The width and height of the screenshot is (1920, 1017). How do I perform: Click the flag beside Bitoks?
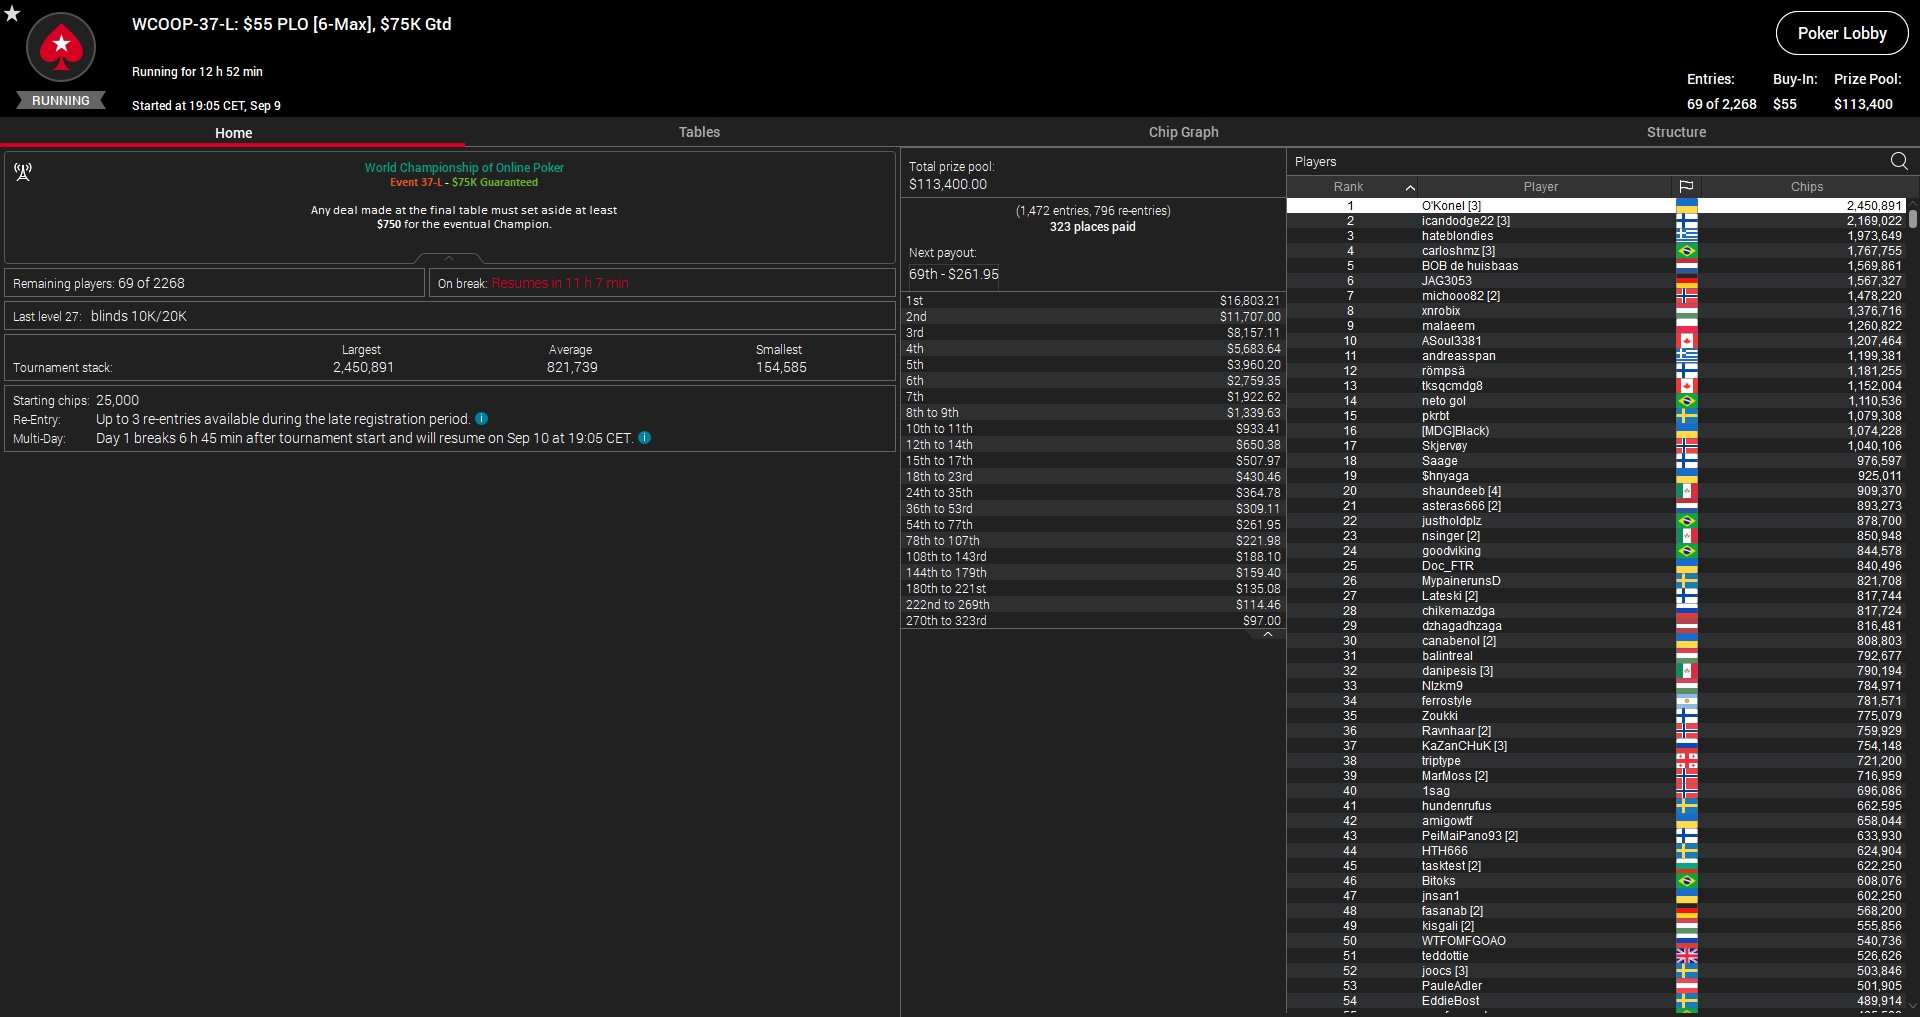point(1687,881)
